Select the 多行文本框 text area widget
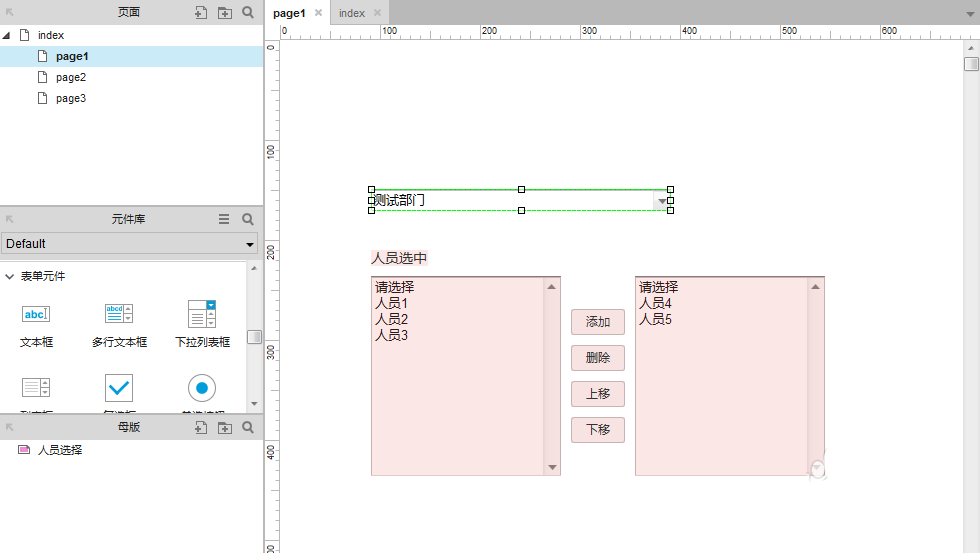This screenshot has height=553, width=980. tap(119, 323)
